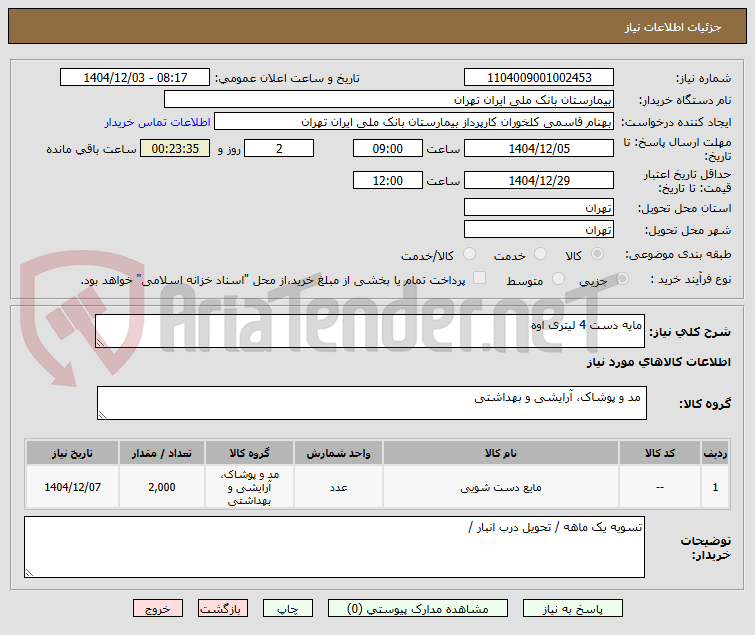Click the گروه کالا table column header

click(x=249, y=453)
